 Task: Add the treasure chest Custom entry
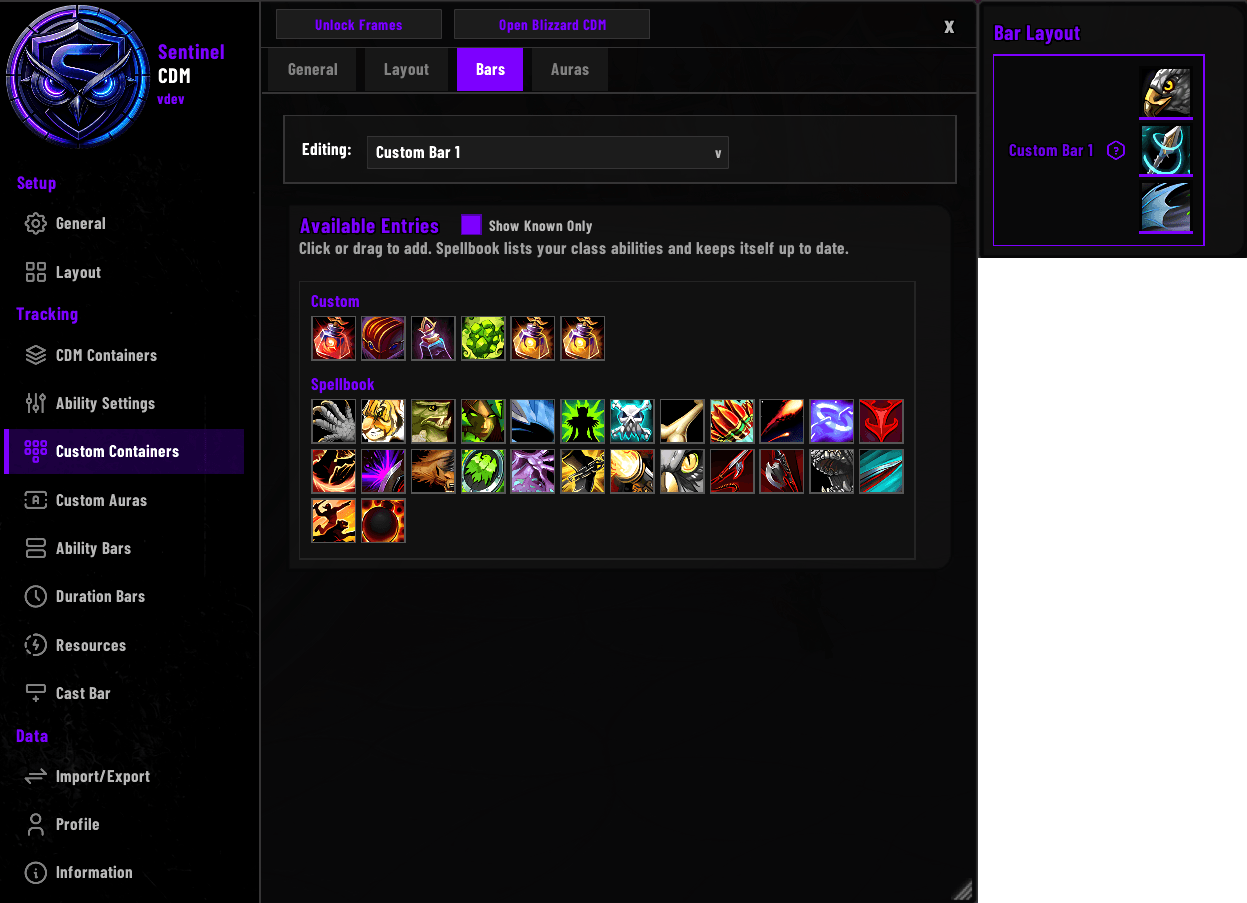pyautogui.click(x=383, y=338)
